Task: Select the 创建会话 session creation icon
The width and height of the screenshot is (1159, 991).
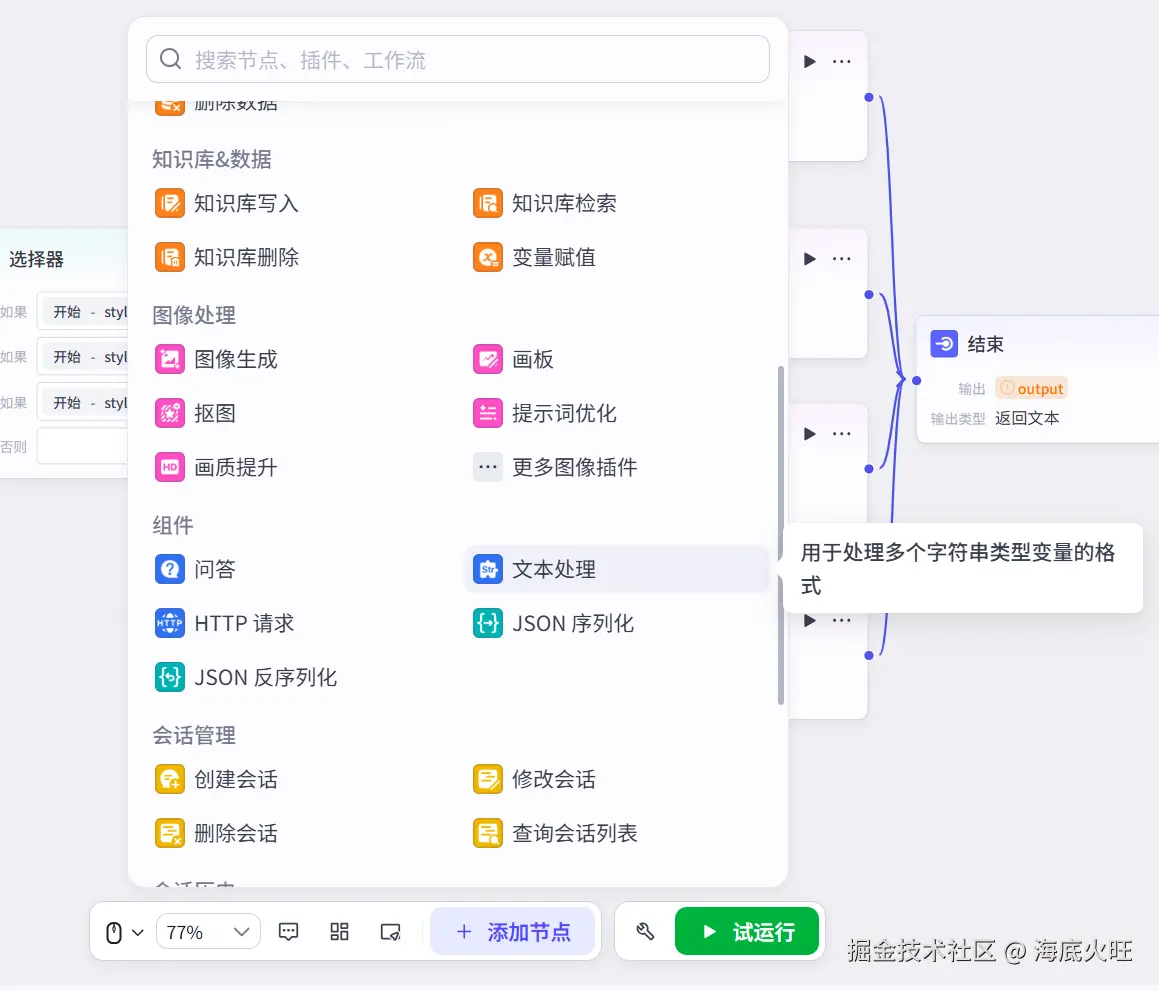Action: click(x=169, y=779)
